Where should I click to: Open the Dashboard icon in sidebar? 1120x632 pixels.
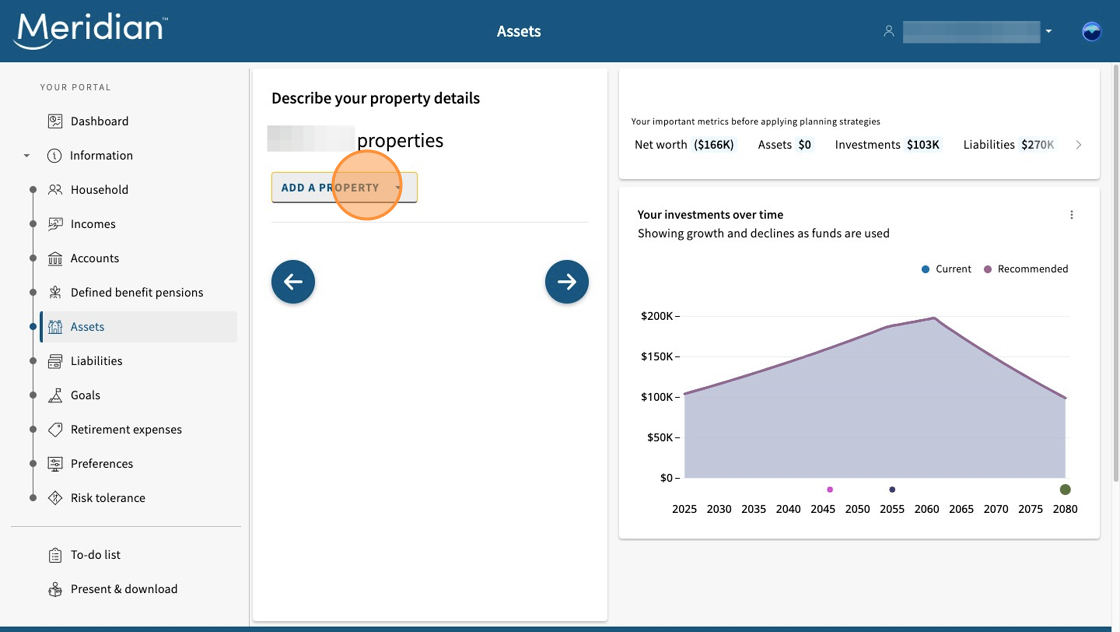(x=55, y=121)
